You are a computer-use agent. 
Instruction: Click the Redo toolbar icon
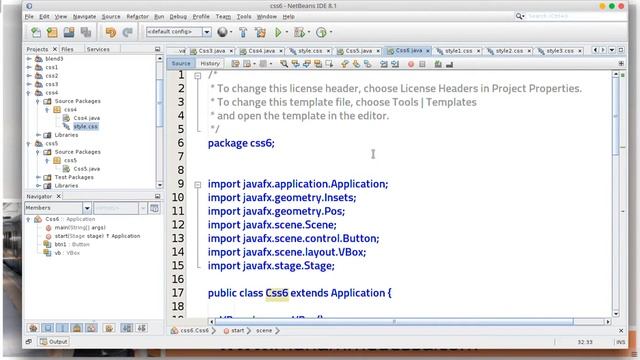coord(127,32)
